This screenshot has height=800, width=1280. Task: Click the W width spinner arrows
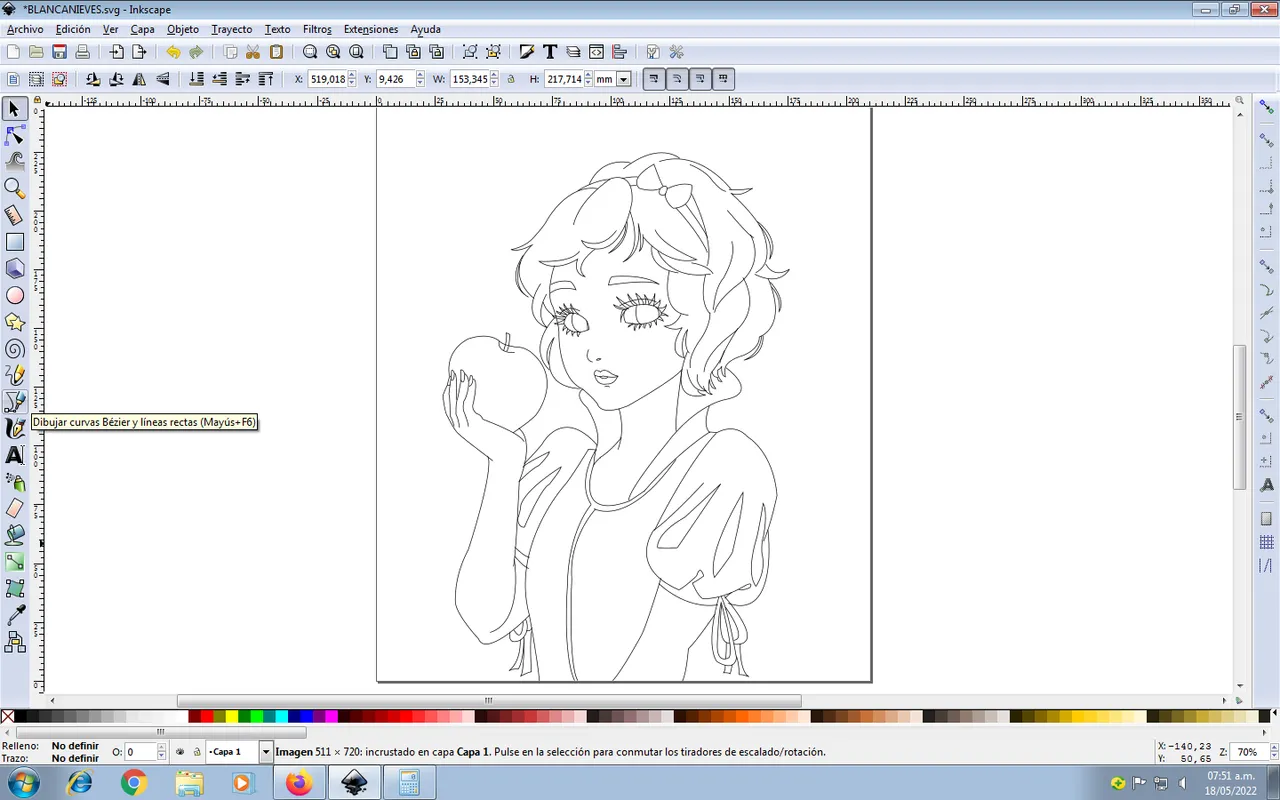(494, 79)
